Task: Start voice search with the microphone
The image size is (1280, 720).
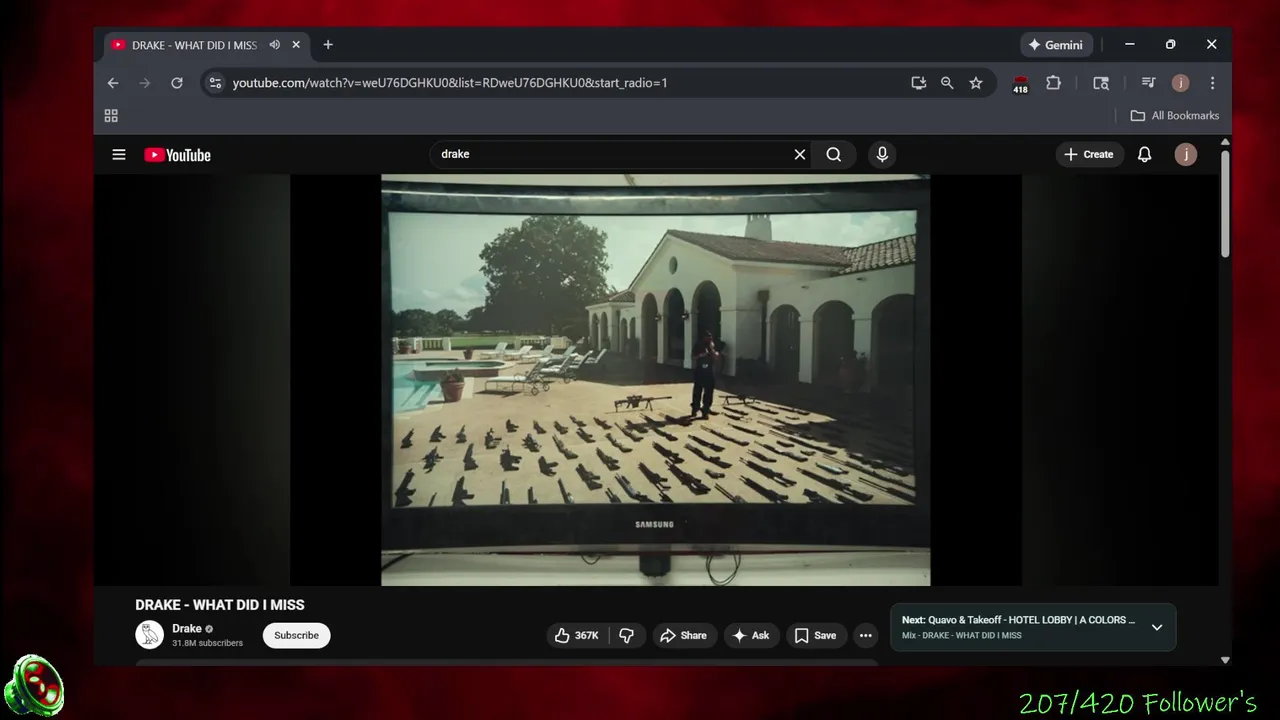Action: [882, 154]
